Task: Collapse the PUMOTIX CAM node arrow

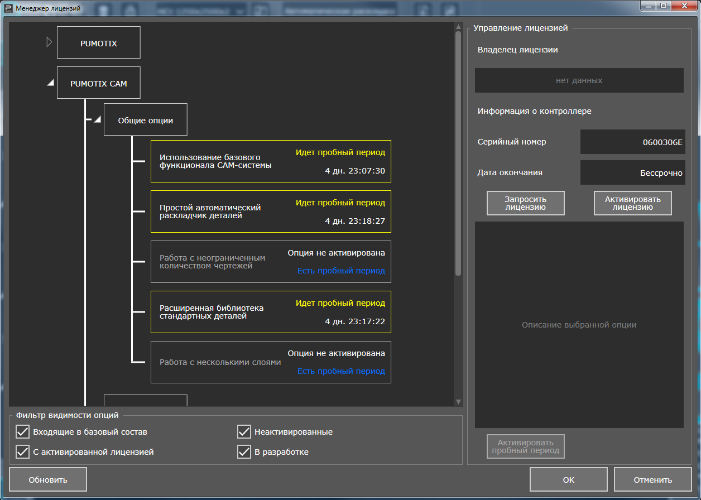Action: point(51,83)
